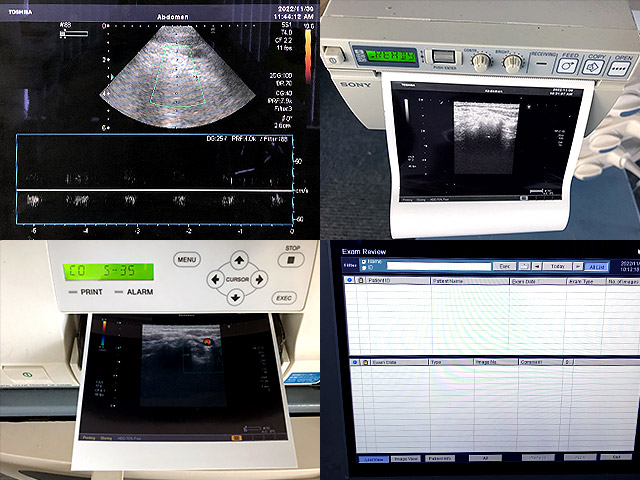
Task: Click Sony printer COPY button
Action: click(593, 66)
